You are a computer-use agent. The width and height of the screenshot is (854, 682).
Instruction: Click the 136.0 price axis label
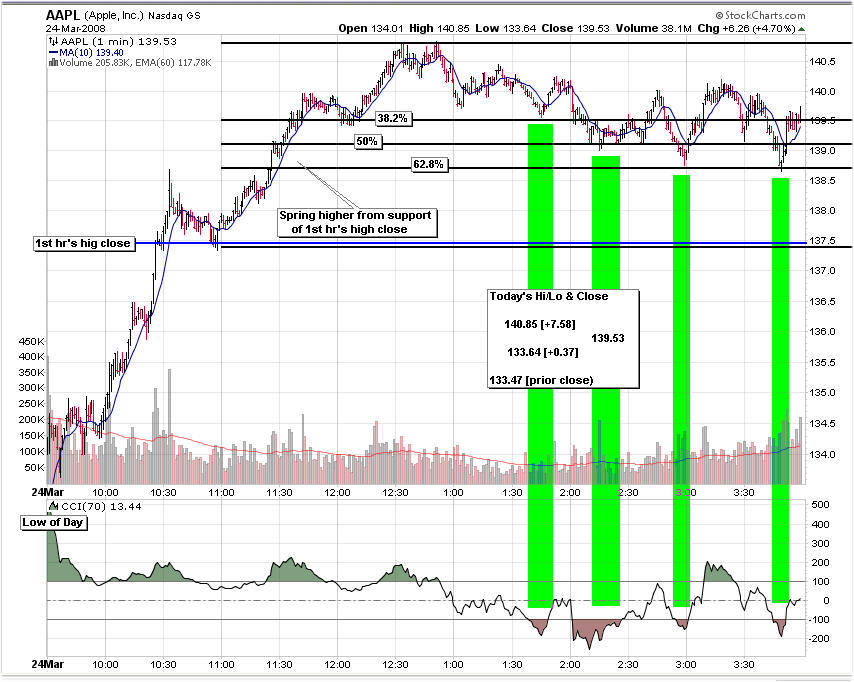822,332
